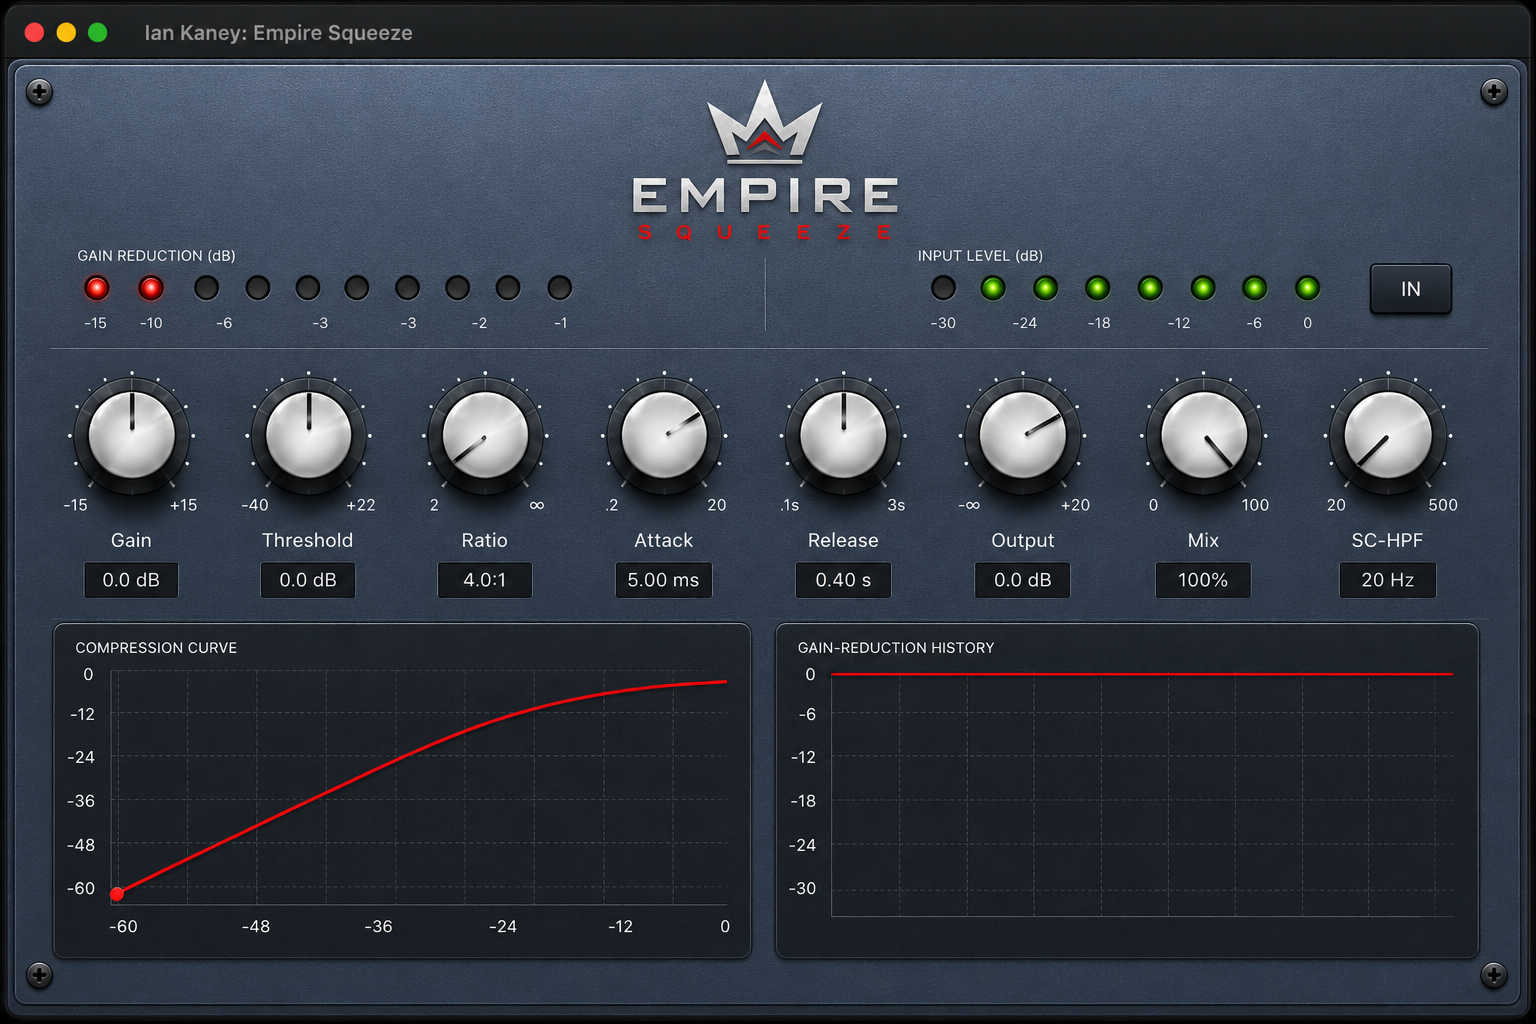Viewport: 1536px width, 1024px height.
Task: Click the Threshold knob
Action: click(x=309, y=436)
